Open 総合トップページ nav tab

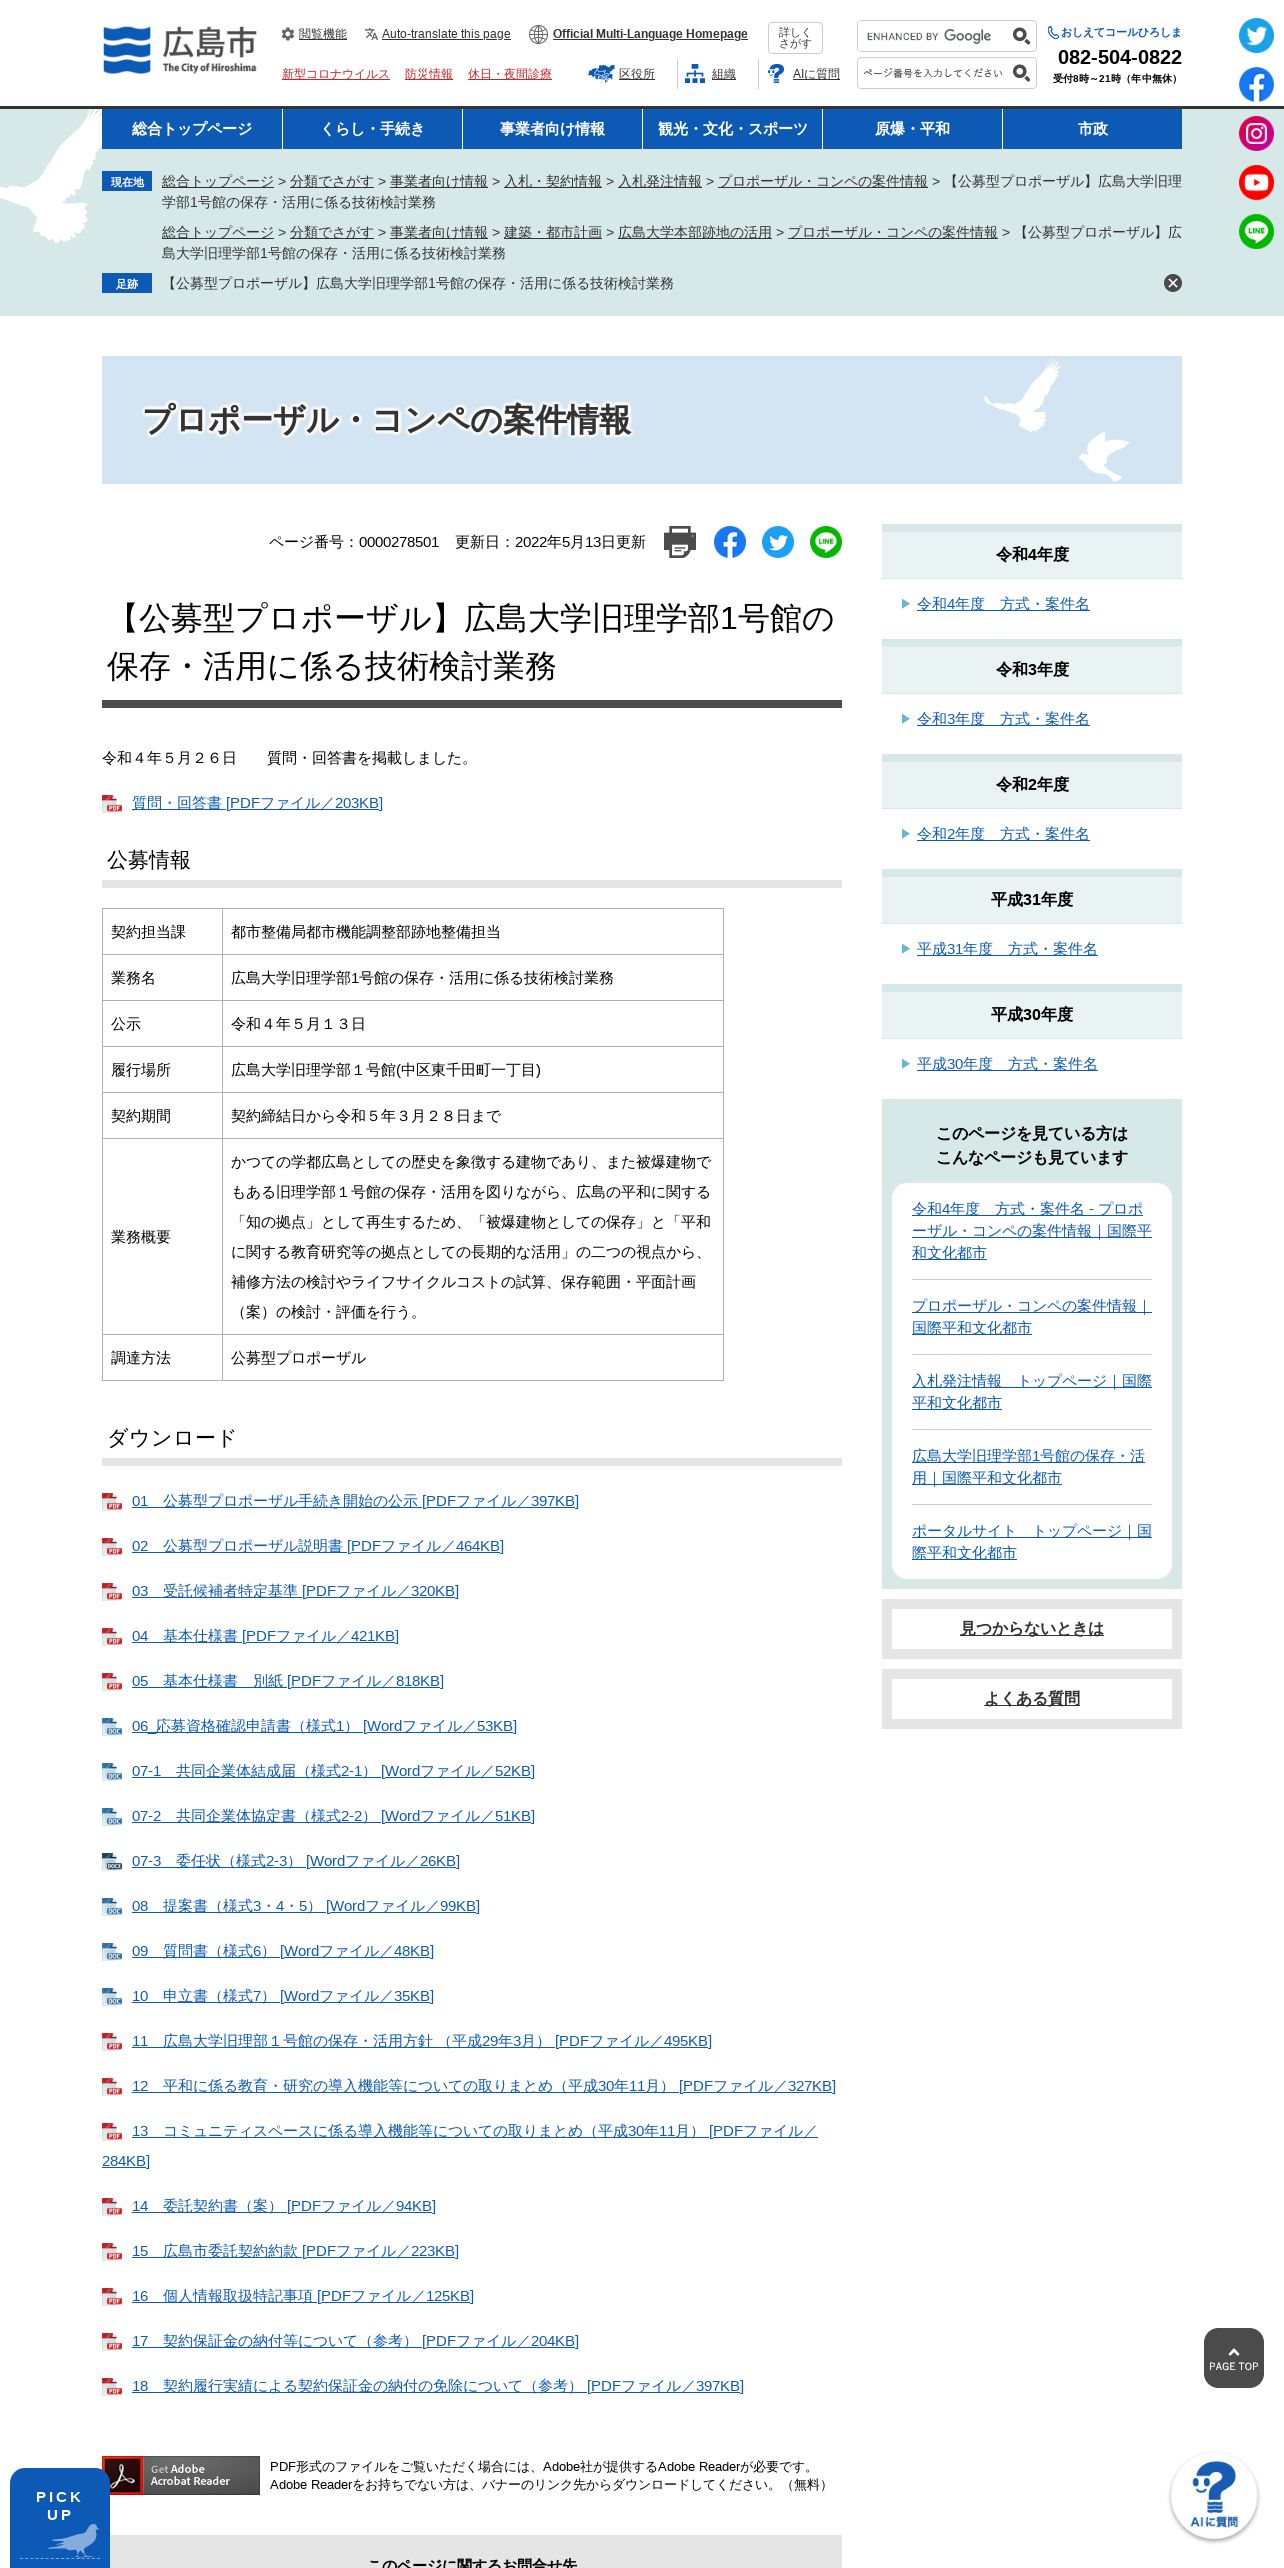[192, 129]
